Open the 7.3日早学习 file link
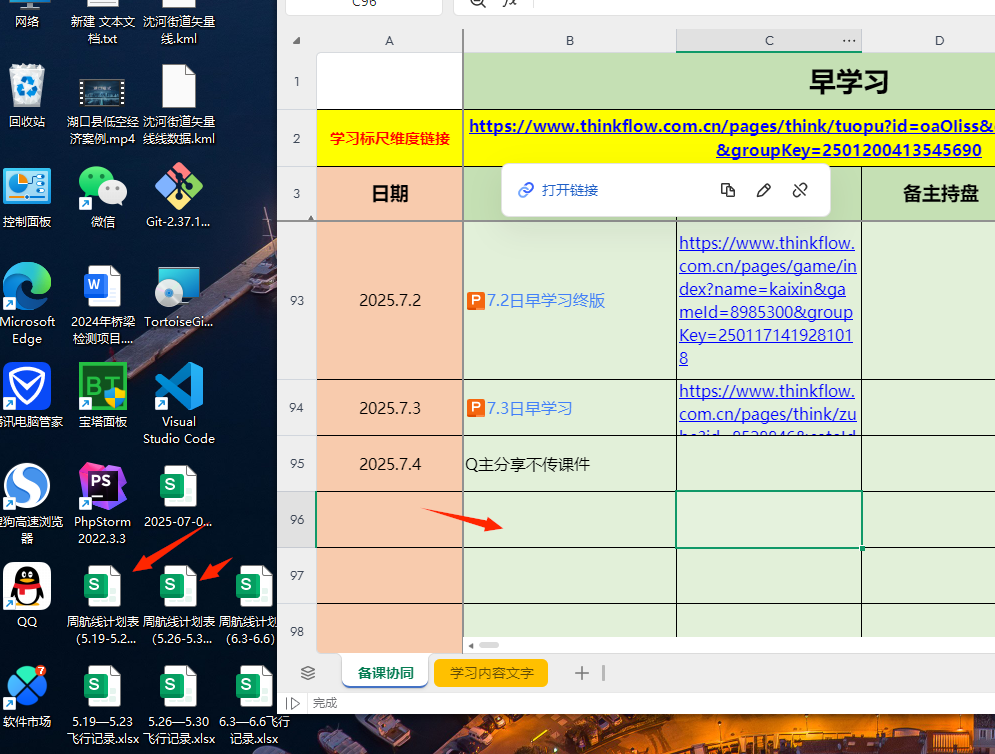This screenshot has width=995, height=754. tap(528, 408)
